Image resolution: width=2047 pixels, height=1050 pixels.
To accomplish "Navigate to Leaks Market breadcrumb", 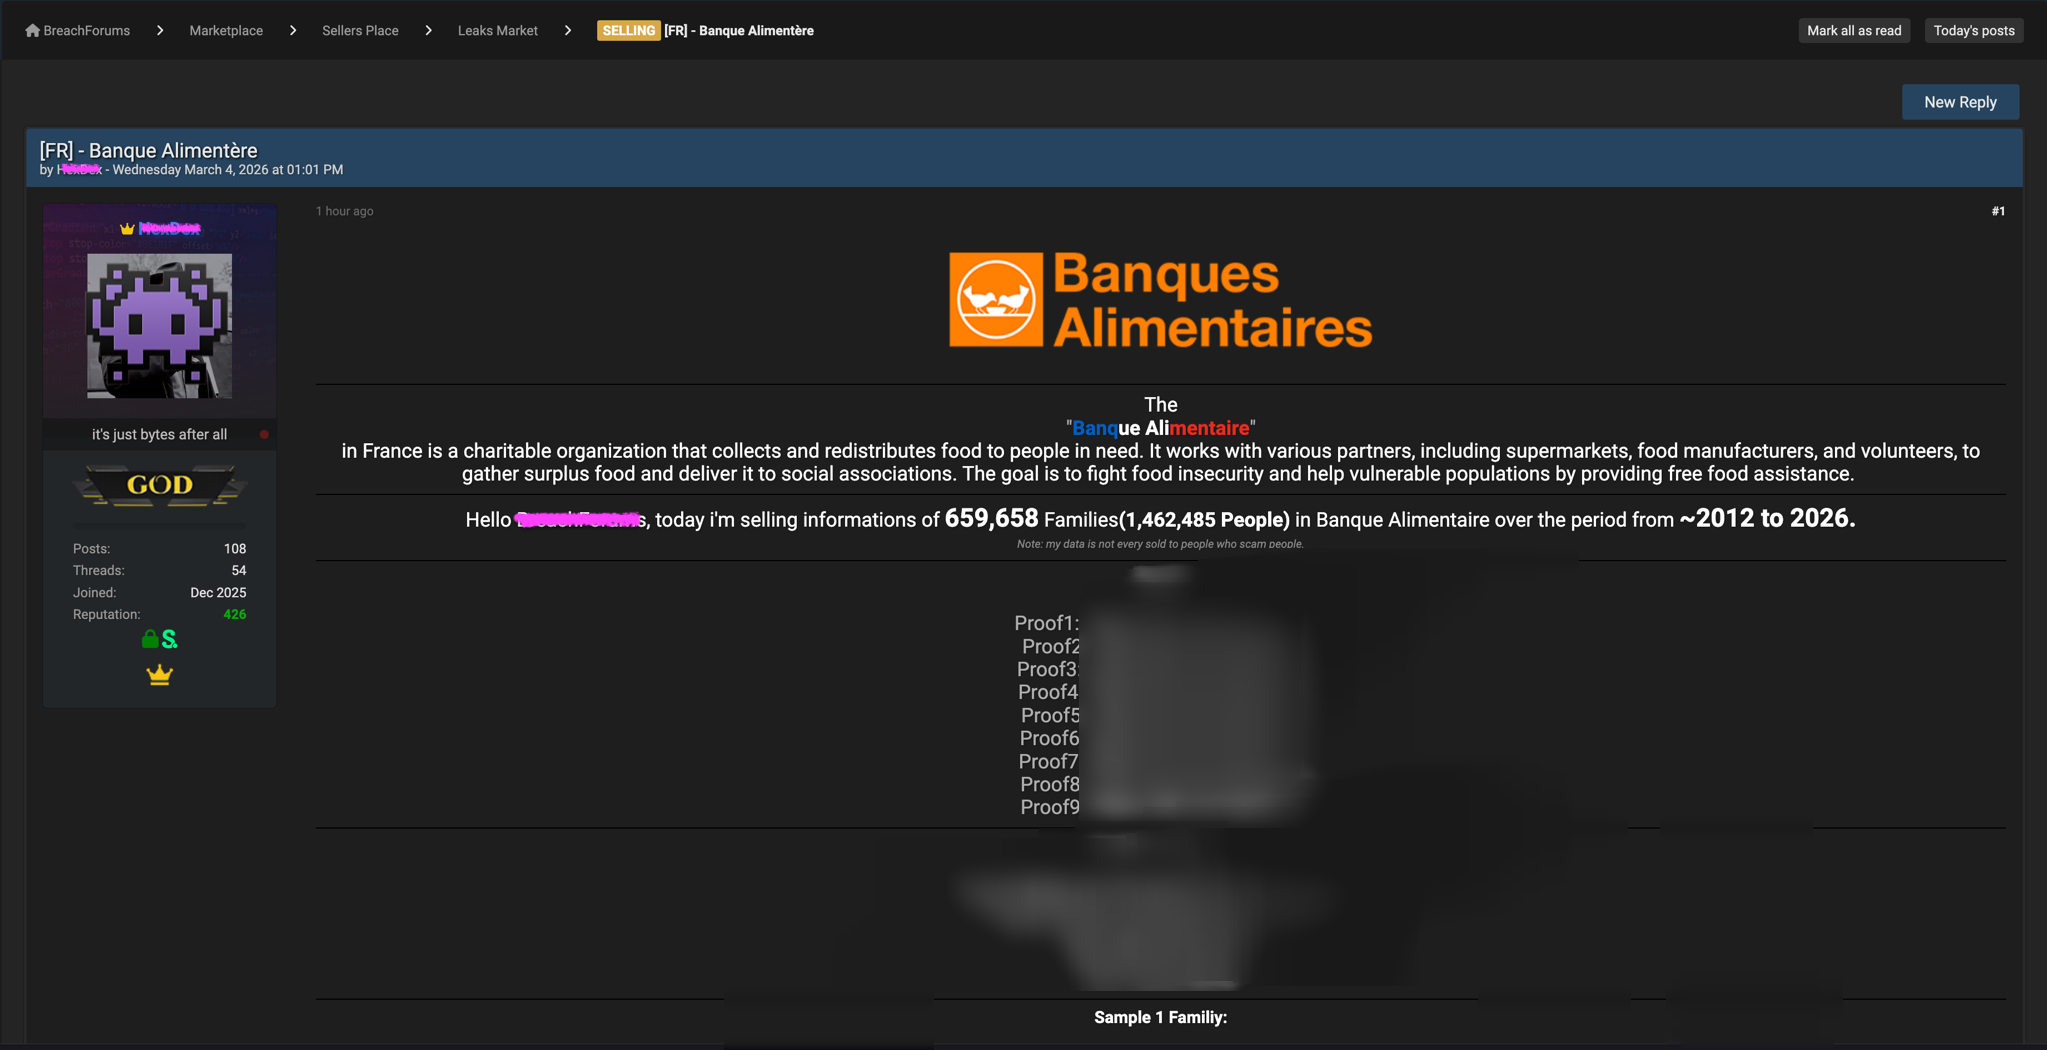I will coord(497,31).
